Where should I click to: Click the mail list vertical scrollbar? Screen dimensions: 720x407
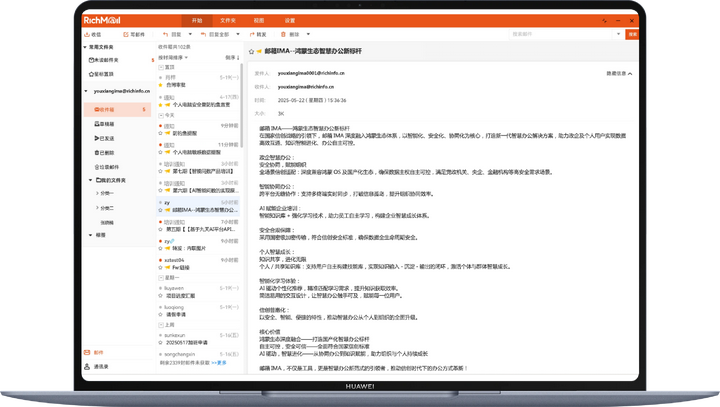pyautogui.click(x=242, y=106)
